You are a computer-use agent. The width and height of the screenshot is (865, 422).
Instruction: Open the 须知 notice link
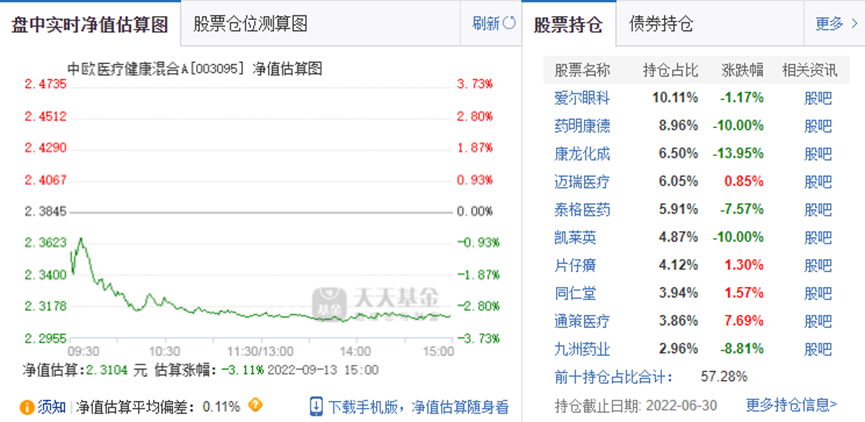pyautogui.click(x=52, y=408)
